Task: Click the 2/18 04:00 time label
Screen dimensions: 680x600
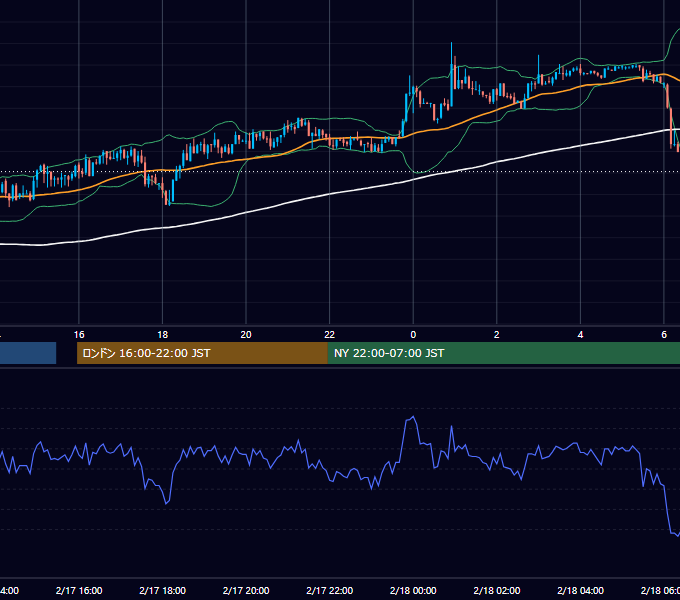Action: click(580, 590)
